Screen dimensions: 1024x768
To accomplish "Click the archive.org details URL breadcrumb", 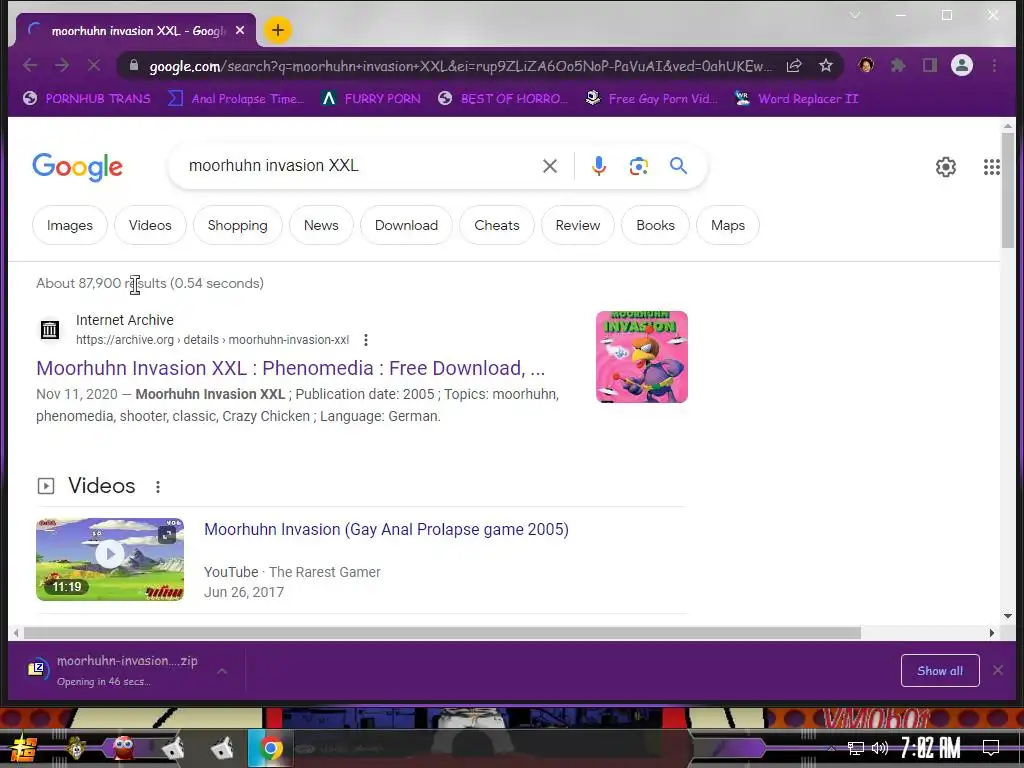I will pos(212,340).
